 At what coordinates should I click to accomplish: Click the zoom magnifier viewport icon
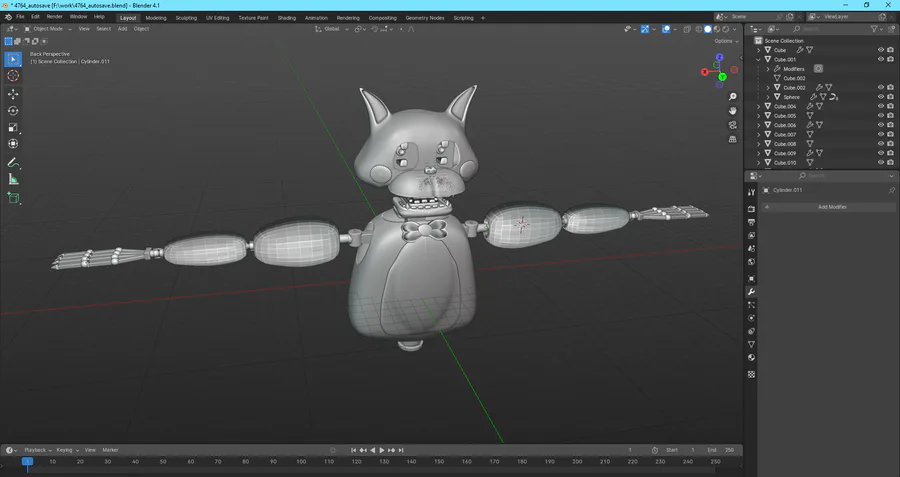click(732, 96)
